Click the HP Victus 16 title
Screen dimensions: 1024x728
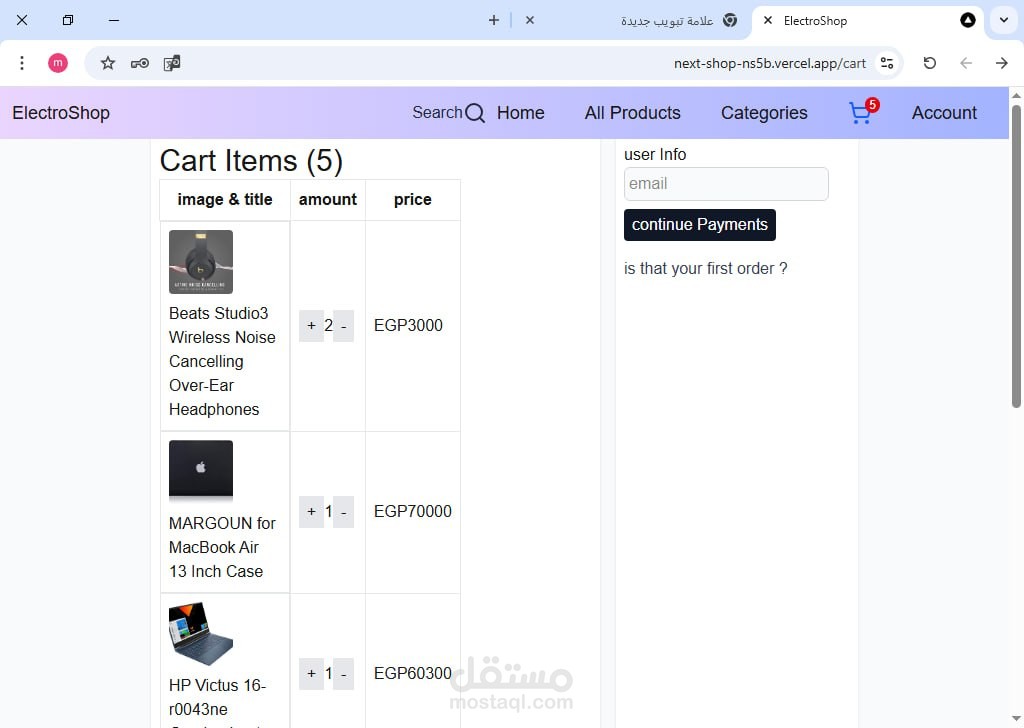(x=217, y=697)
